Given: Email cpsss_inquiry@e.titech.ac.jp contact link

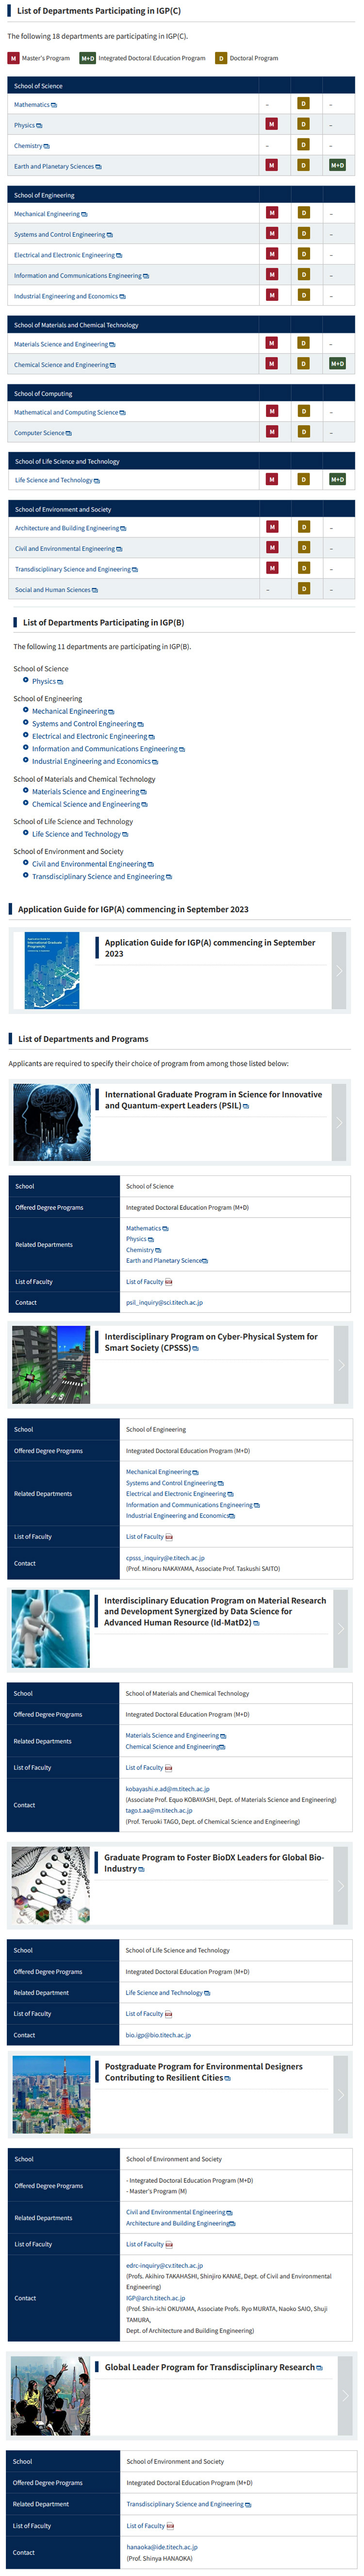Looking at the screenshot, I should (x=165, y=1557).
